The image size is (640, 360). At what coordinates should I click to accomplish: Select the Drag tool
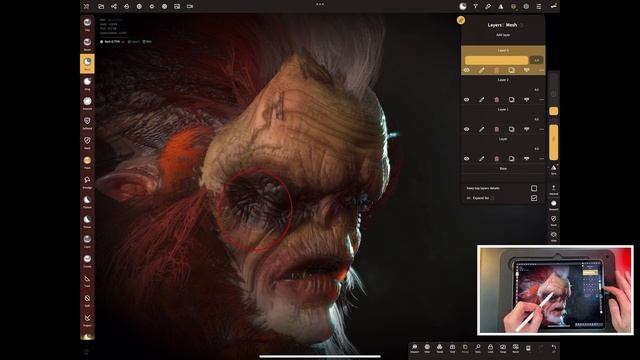[87, 83]
